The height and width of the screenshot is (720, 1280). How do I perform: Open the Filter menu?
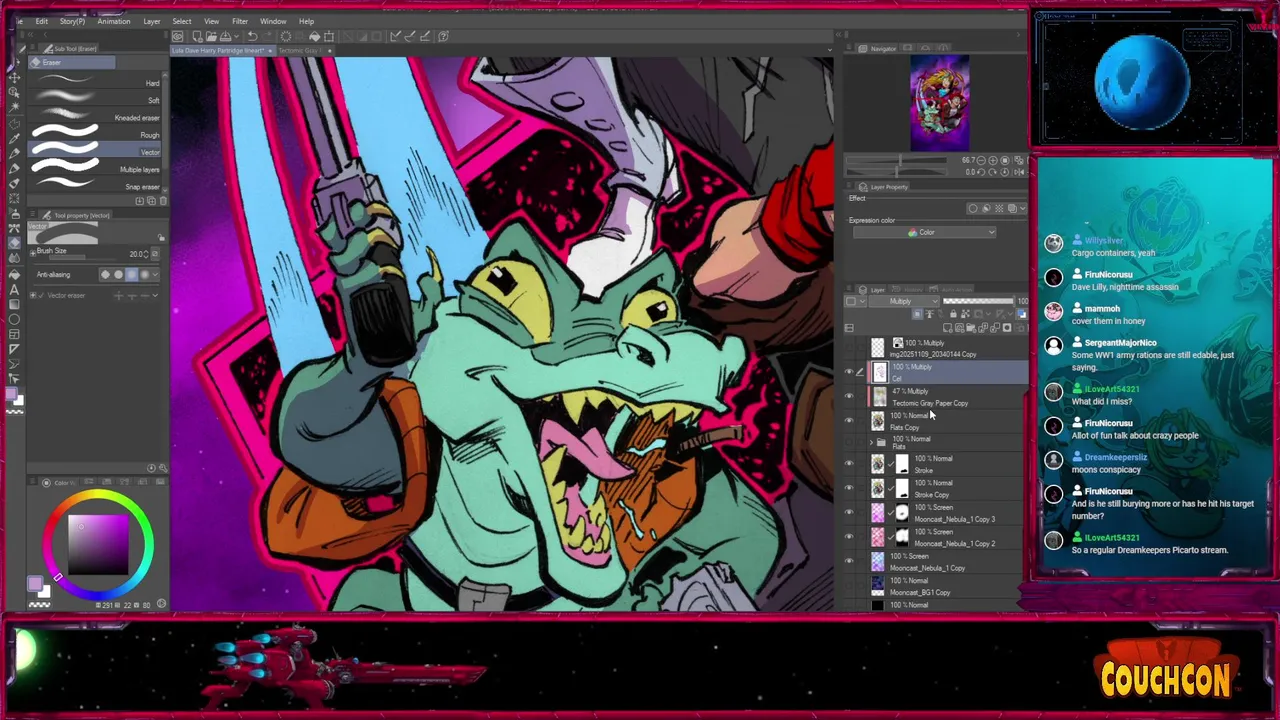coord(240,21)
